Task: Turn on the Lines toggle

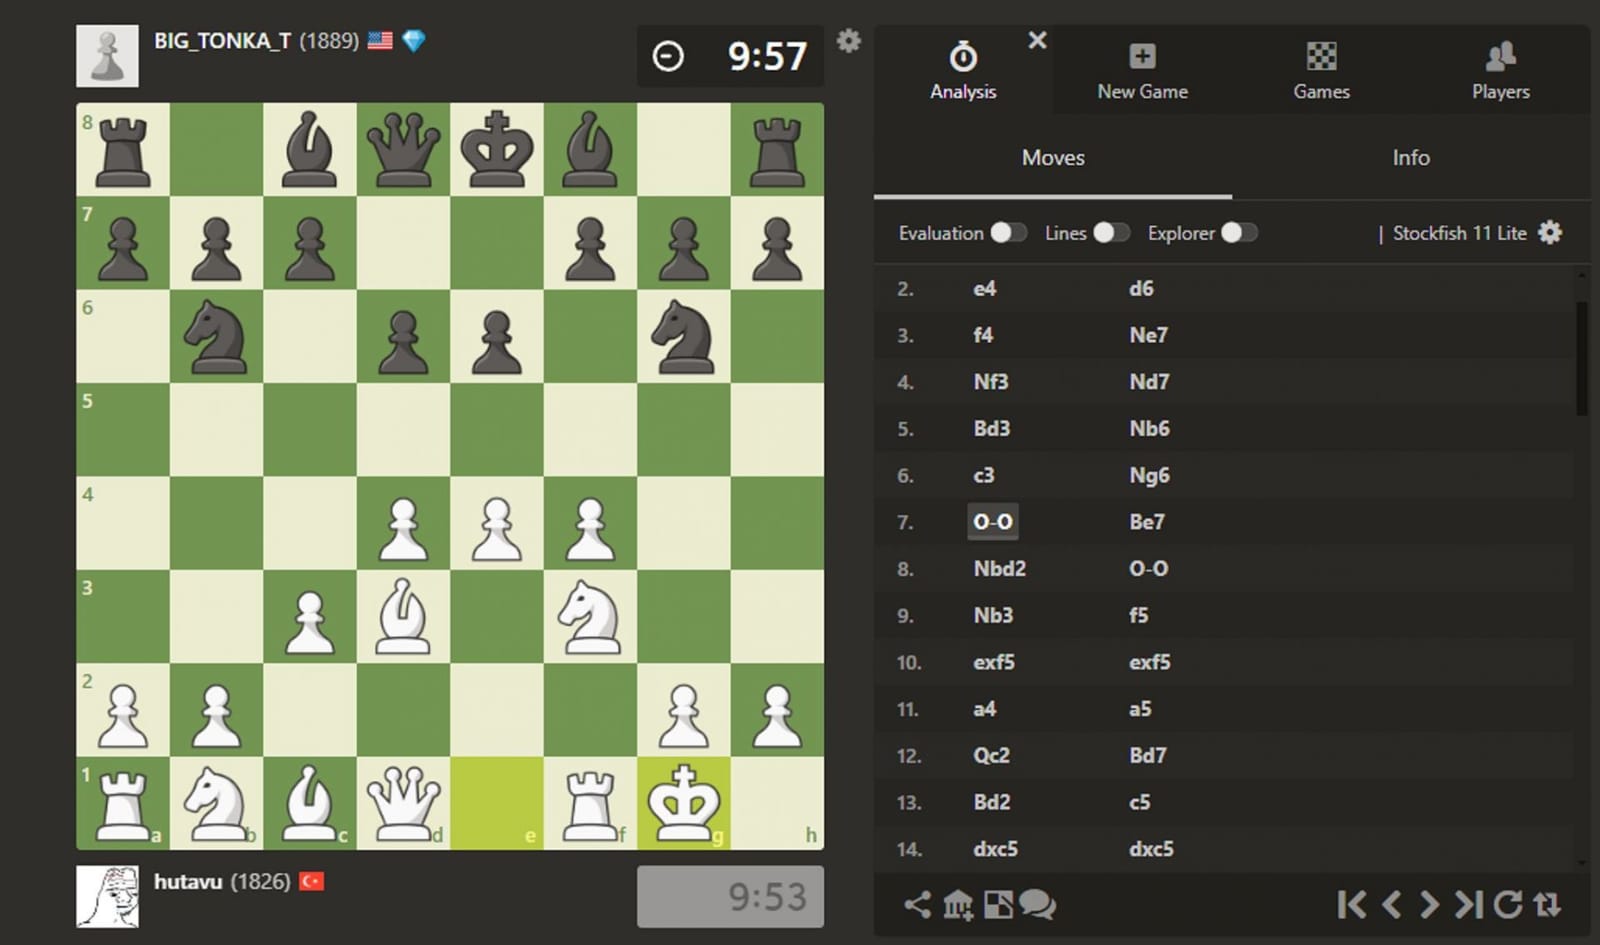Action: pos(1108,232)
